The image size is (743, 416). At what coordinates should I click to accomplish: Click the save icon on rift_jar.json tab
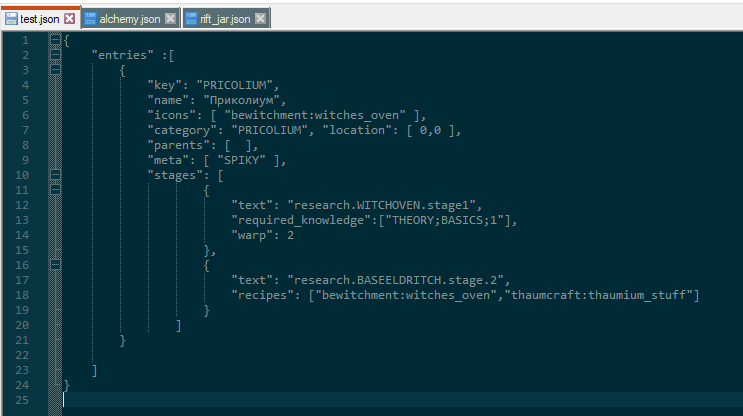pyautogui.click(x=191, y=19)
